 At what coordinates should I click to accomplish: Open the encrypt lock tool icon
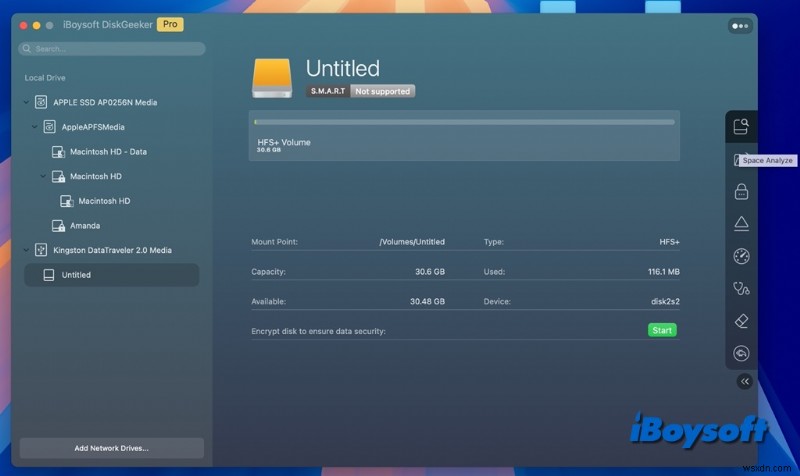741,192
